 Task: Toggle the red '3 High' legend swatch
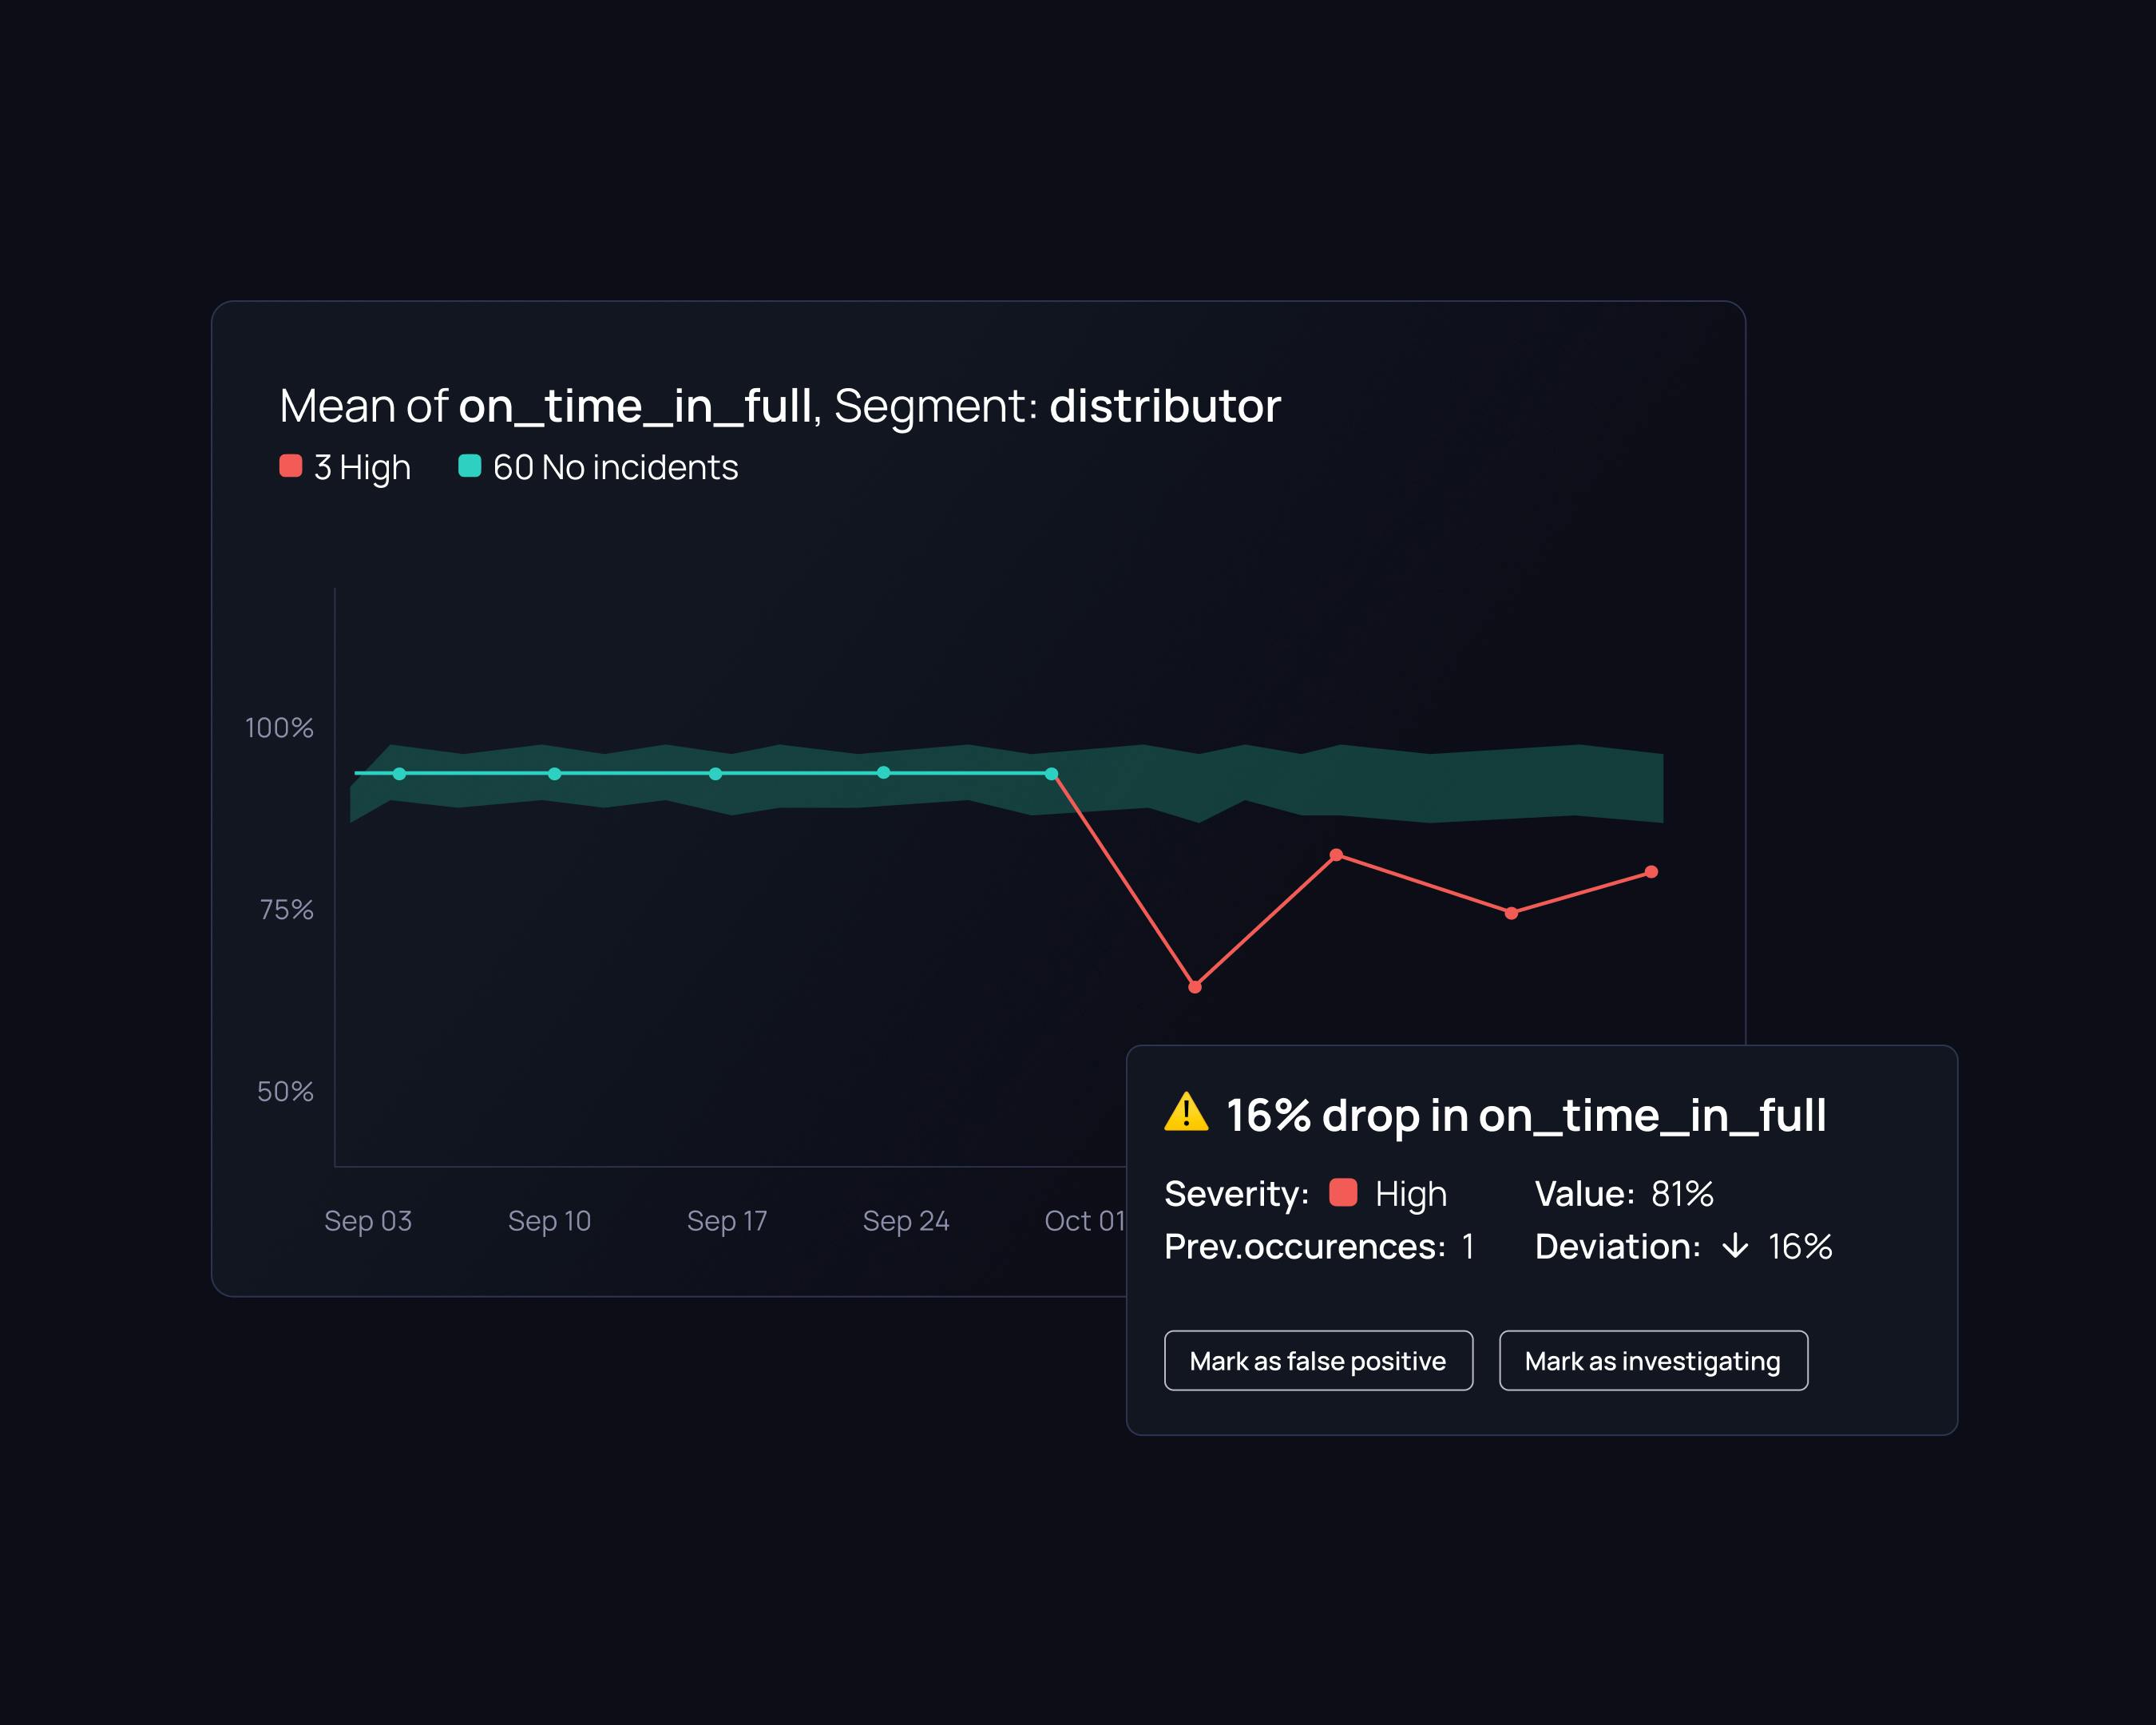coord(290,466)
